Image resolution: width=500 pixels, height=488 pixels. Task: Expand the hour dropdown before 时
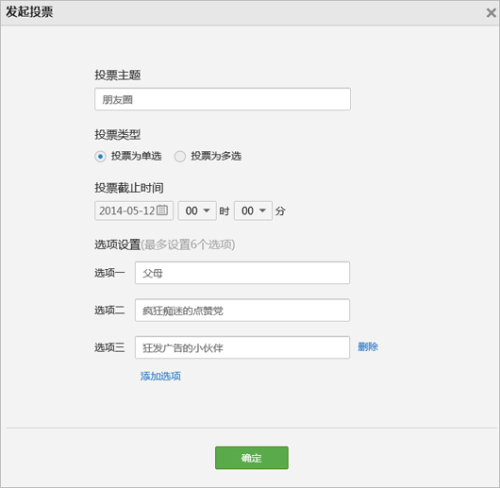click(197, 211)
